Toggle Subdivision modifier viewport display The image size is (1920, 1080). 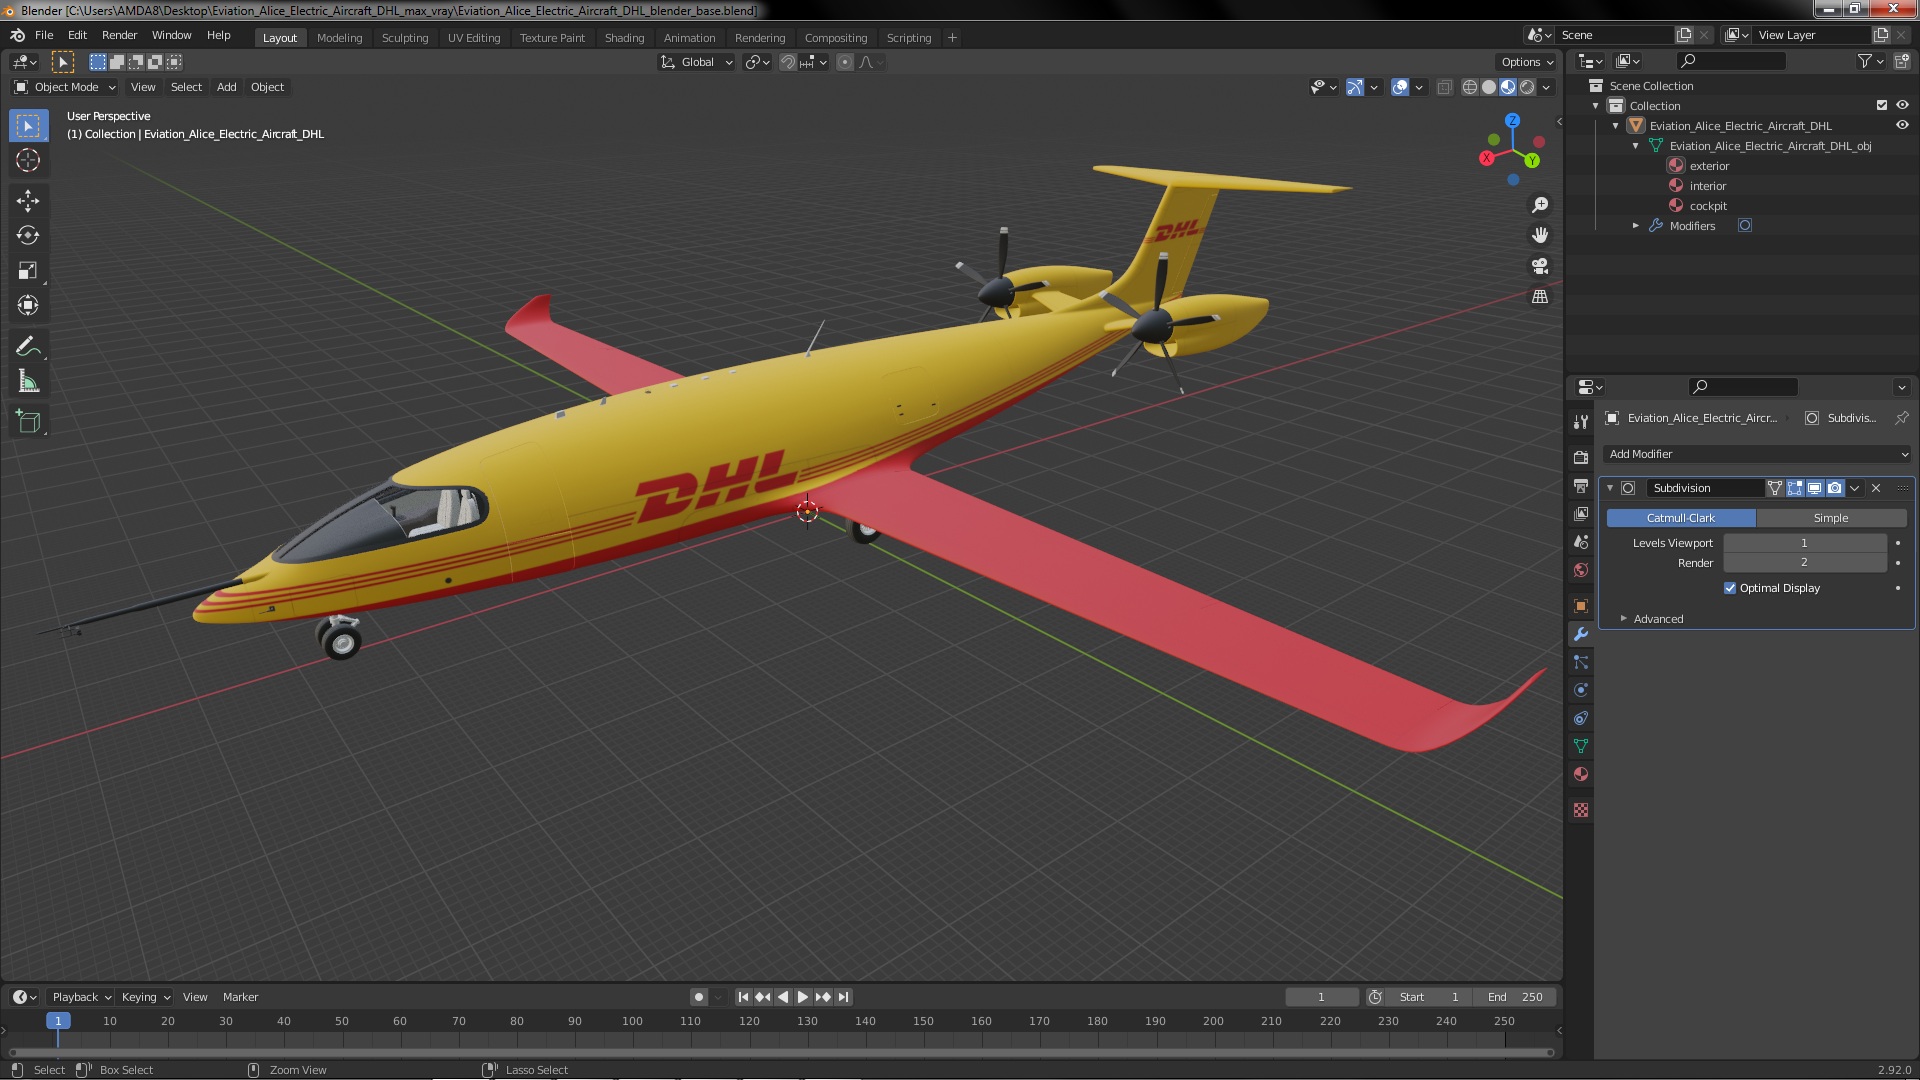(1814, 488)
